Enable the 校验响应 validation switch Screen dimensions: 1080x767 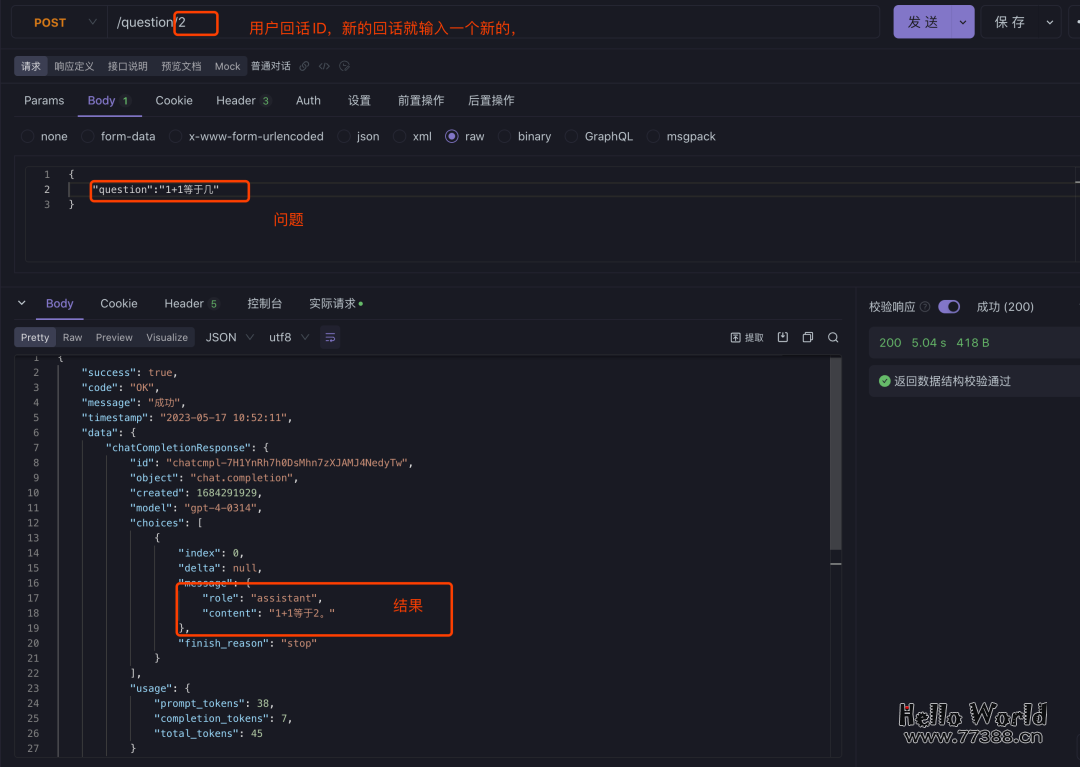coord(949,306)
